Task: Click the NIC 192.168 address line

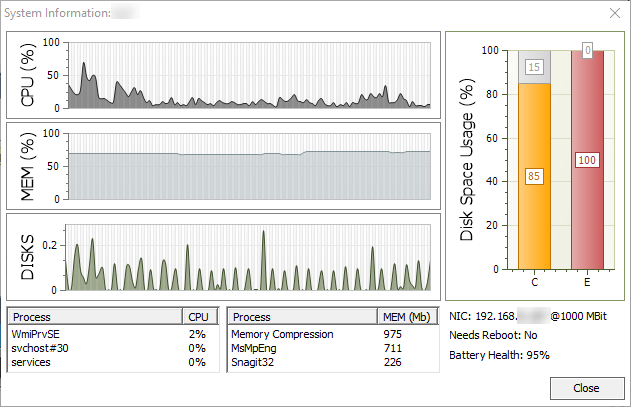Action: pos(528,316)
